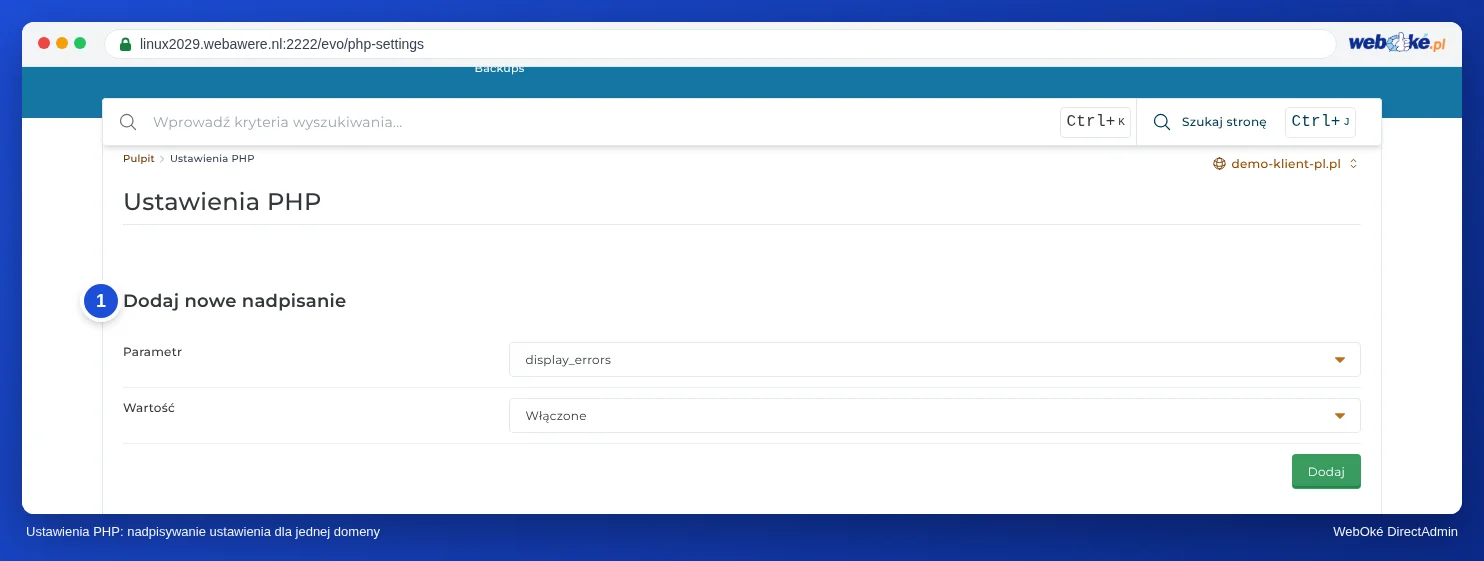Click the globe icon beside demo-klient-pl.pl
This screenshot has height=561, width=1484.
pos(1219,163)
